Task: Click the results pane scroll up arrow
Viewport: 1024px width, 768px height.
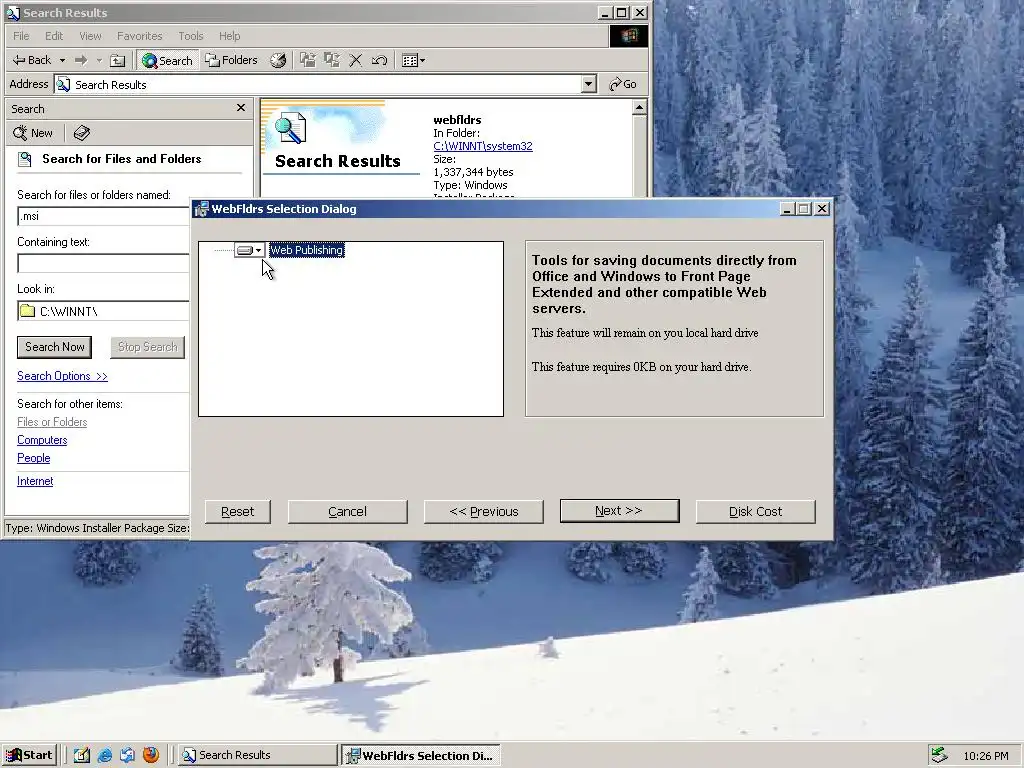Action: pyautogui.click(x=639, y=107)
